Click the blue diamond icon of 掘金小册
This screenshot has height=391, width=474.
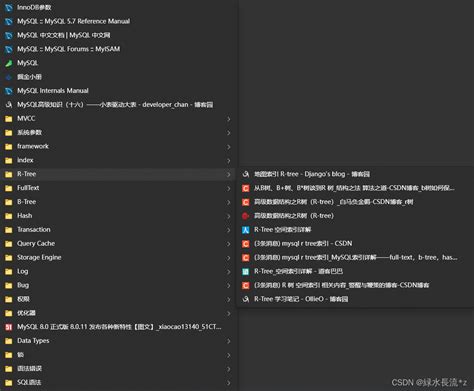9,77
